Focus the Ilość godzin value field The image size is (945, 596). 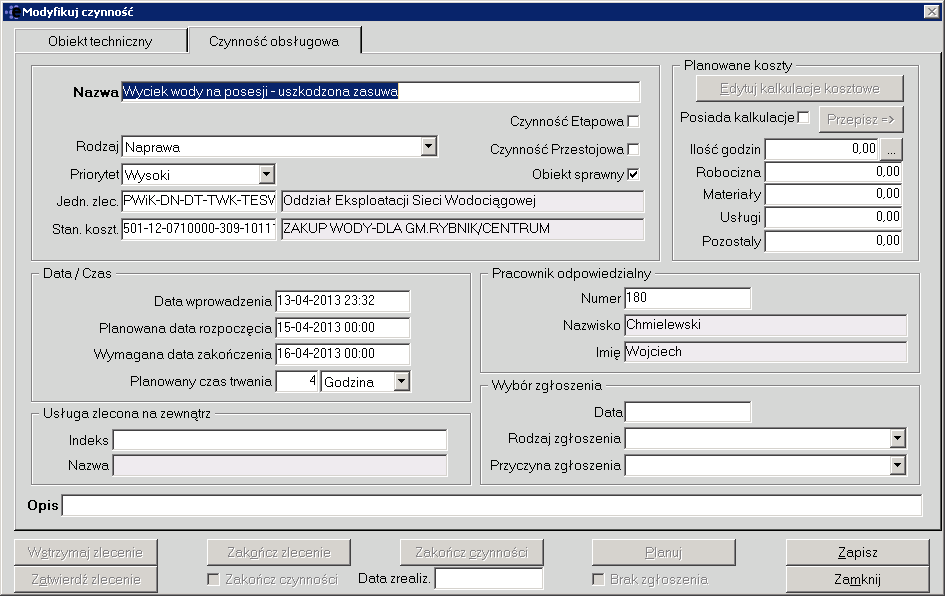[822, 149]
